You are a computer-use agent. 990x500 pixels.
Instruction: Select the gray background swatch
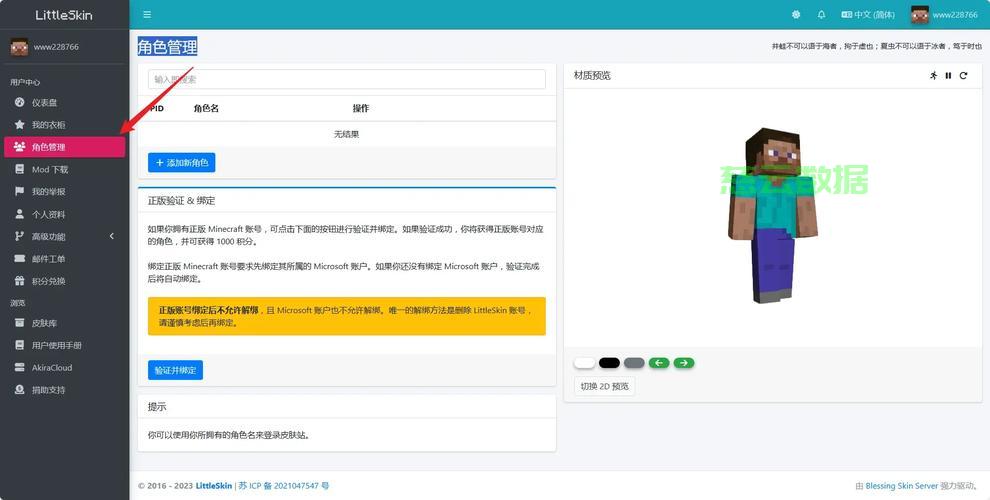[634, 363]
